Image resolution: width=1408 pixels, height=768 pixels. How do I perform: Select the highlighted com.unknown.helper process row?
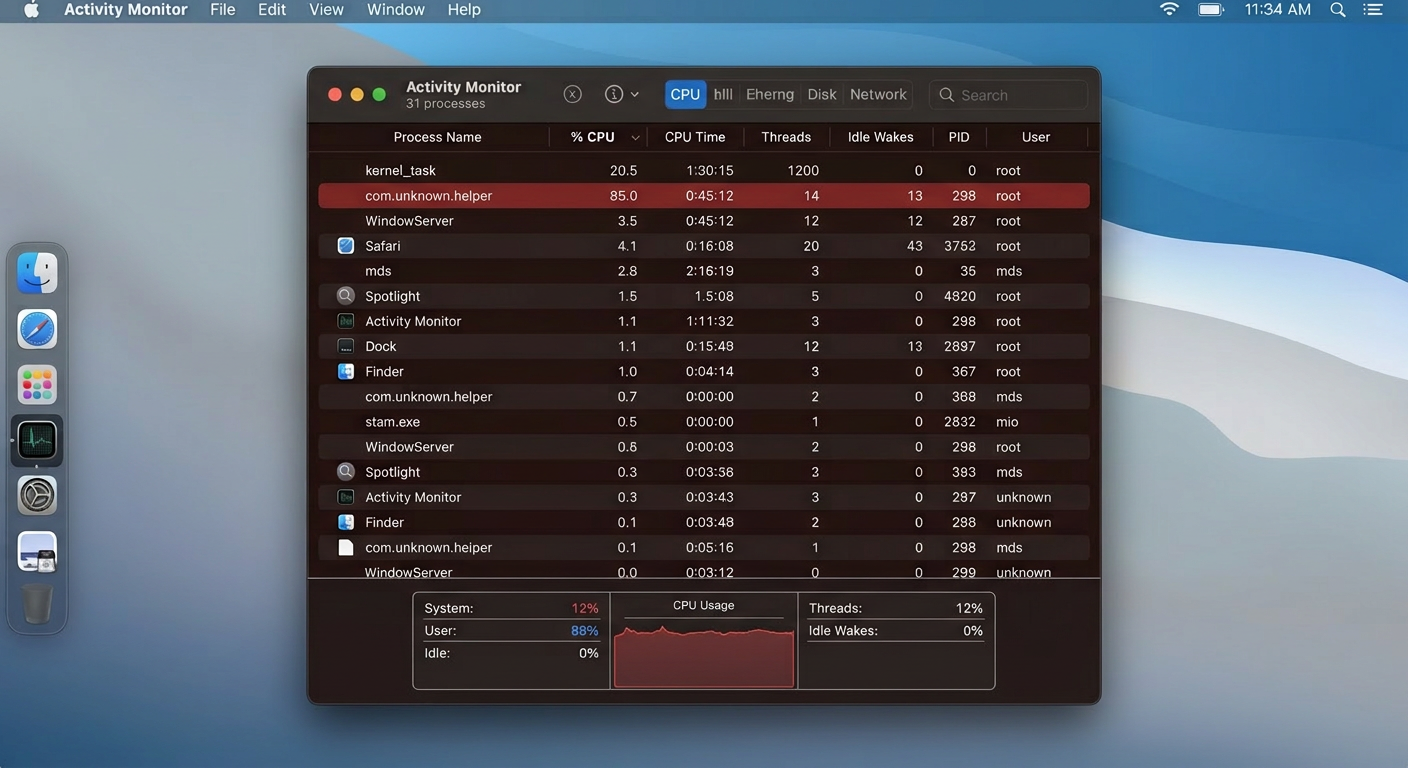point(700,195)
